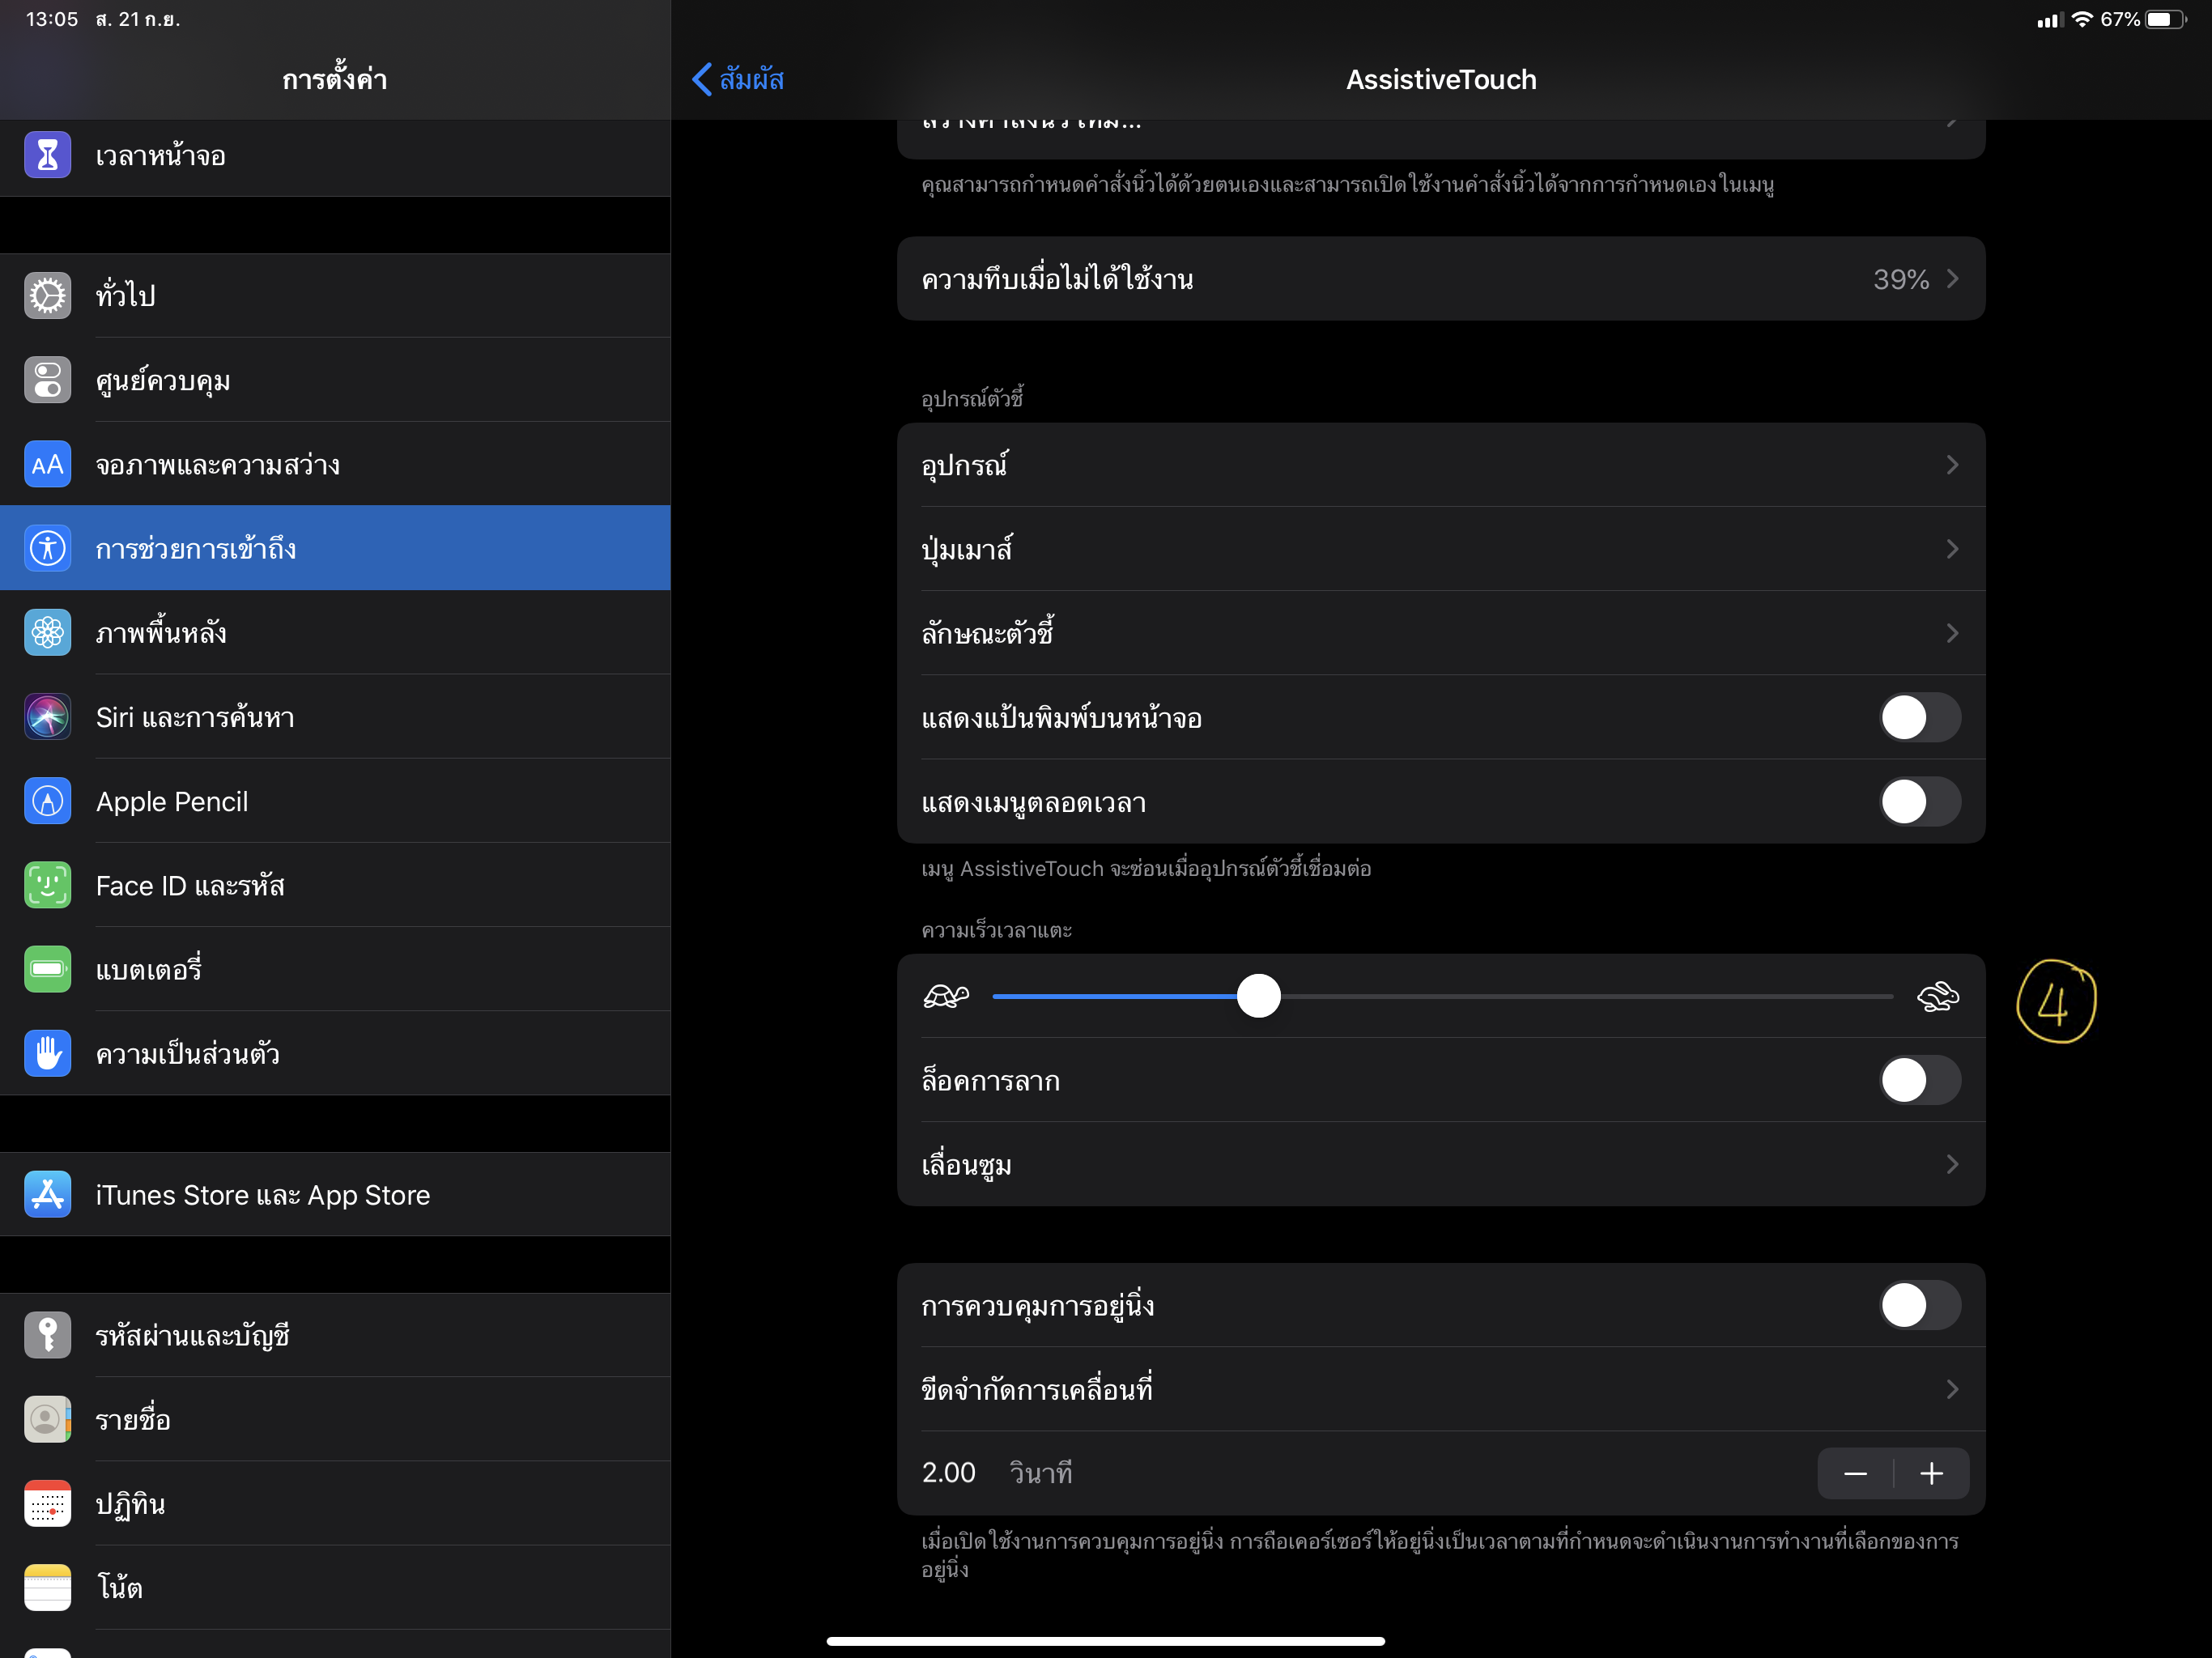Image resolution: width=2212 pixels, height=1658 pixels.
Task: Open ปฏิทิน settings
Action: point(335,1503)
